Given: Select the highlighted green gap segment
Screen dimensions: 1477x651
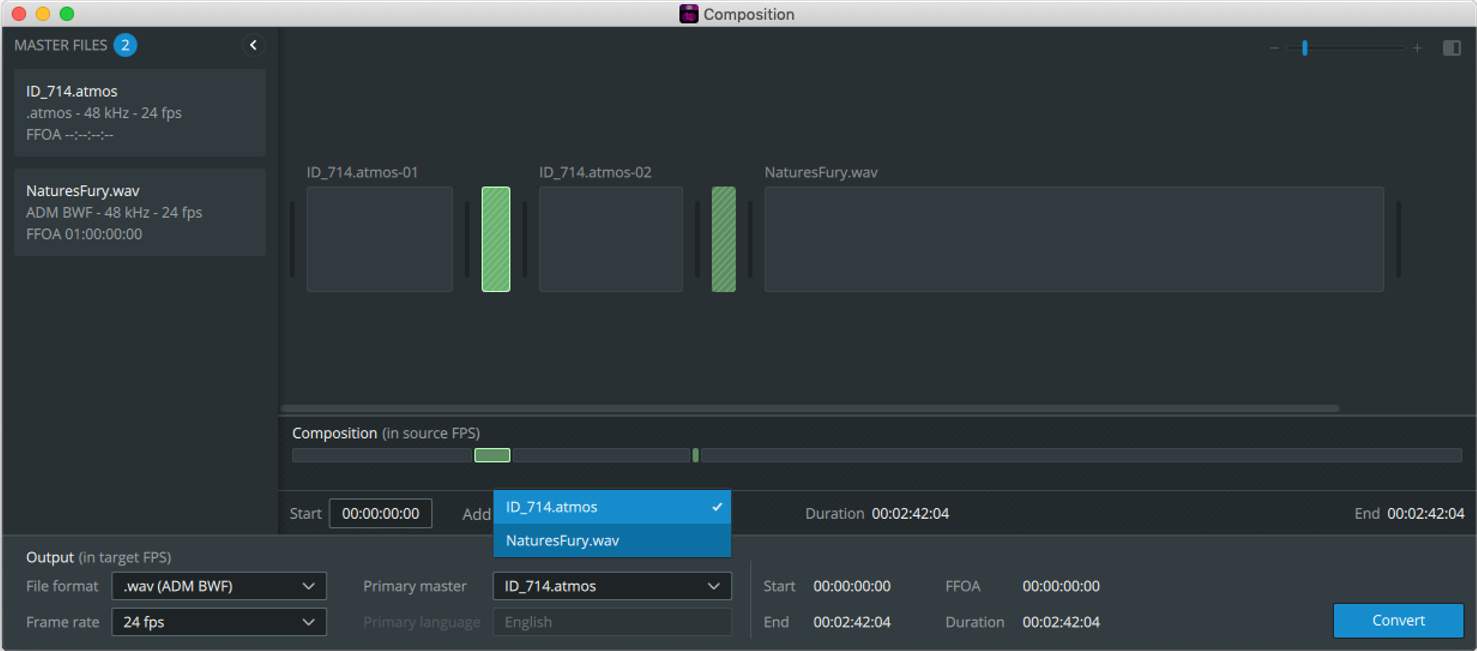Looking at the screenshot, I should (x=496, y=240).
